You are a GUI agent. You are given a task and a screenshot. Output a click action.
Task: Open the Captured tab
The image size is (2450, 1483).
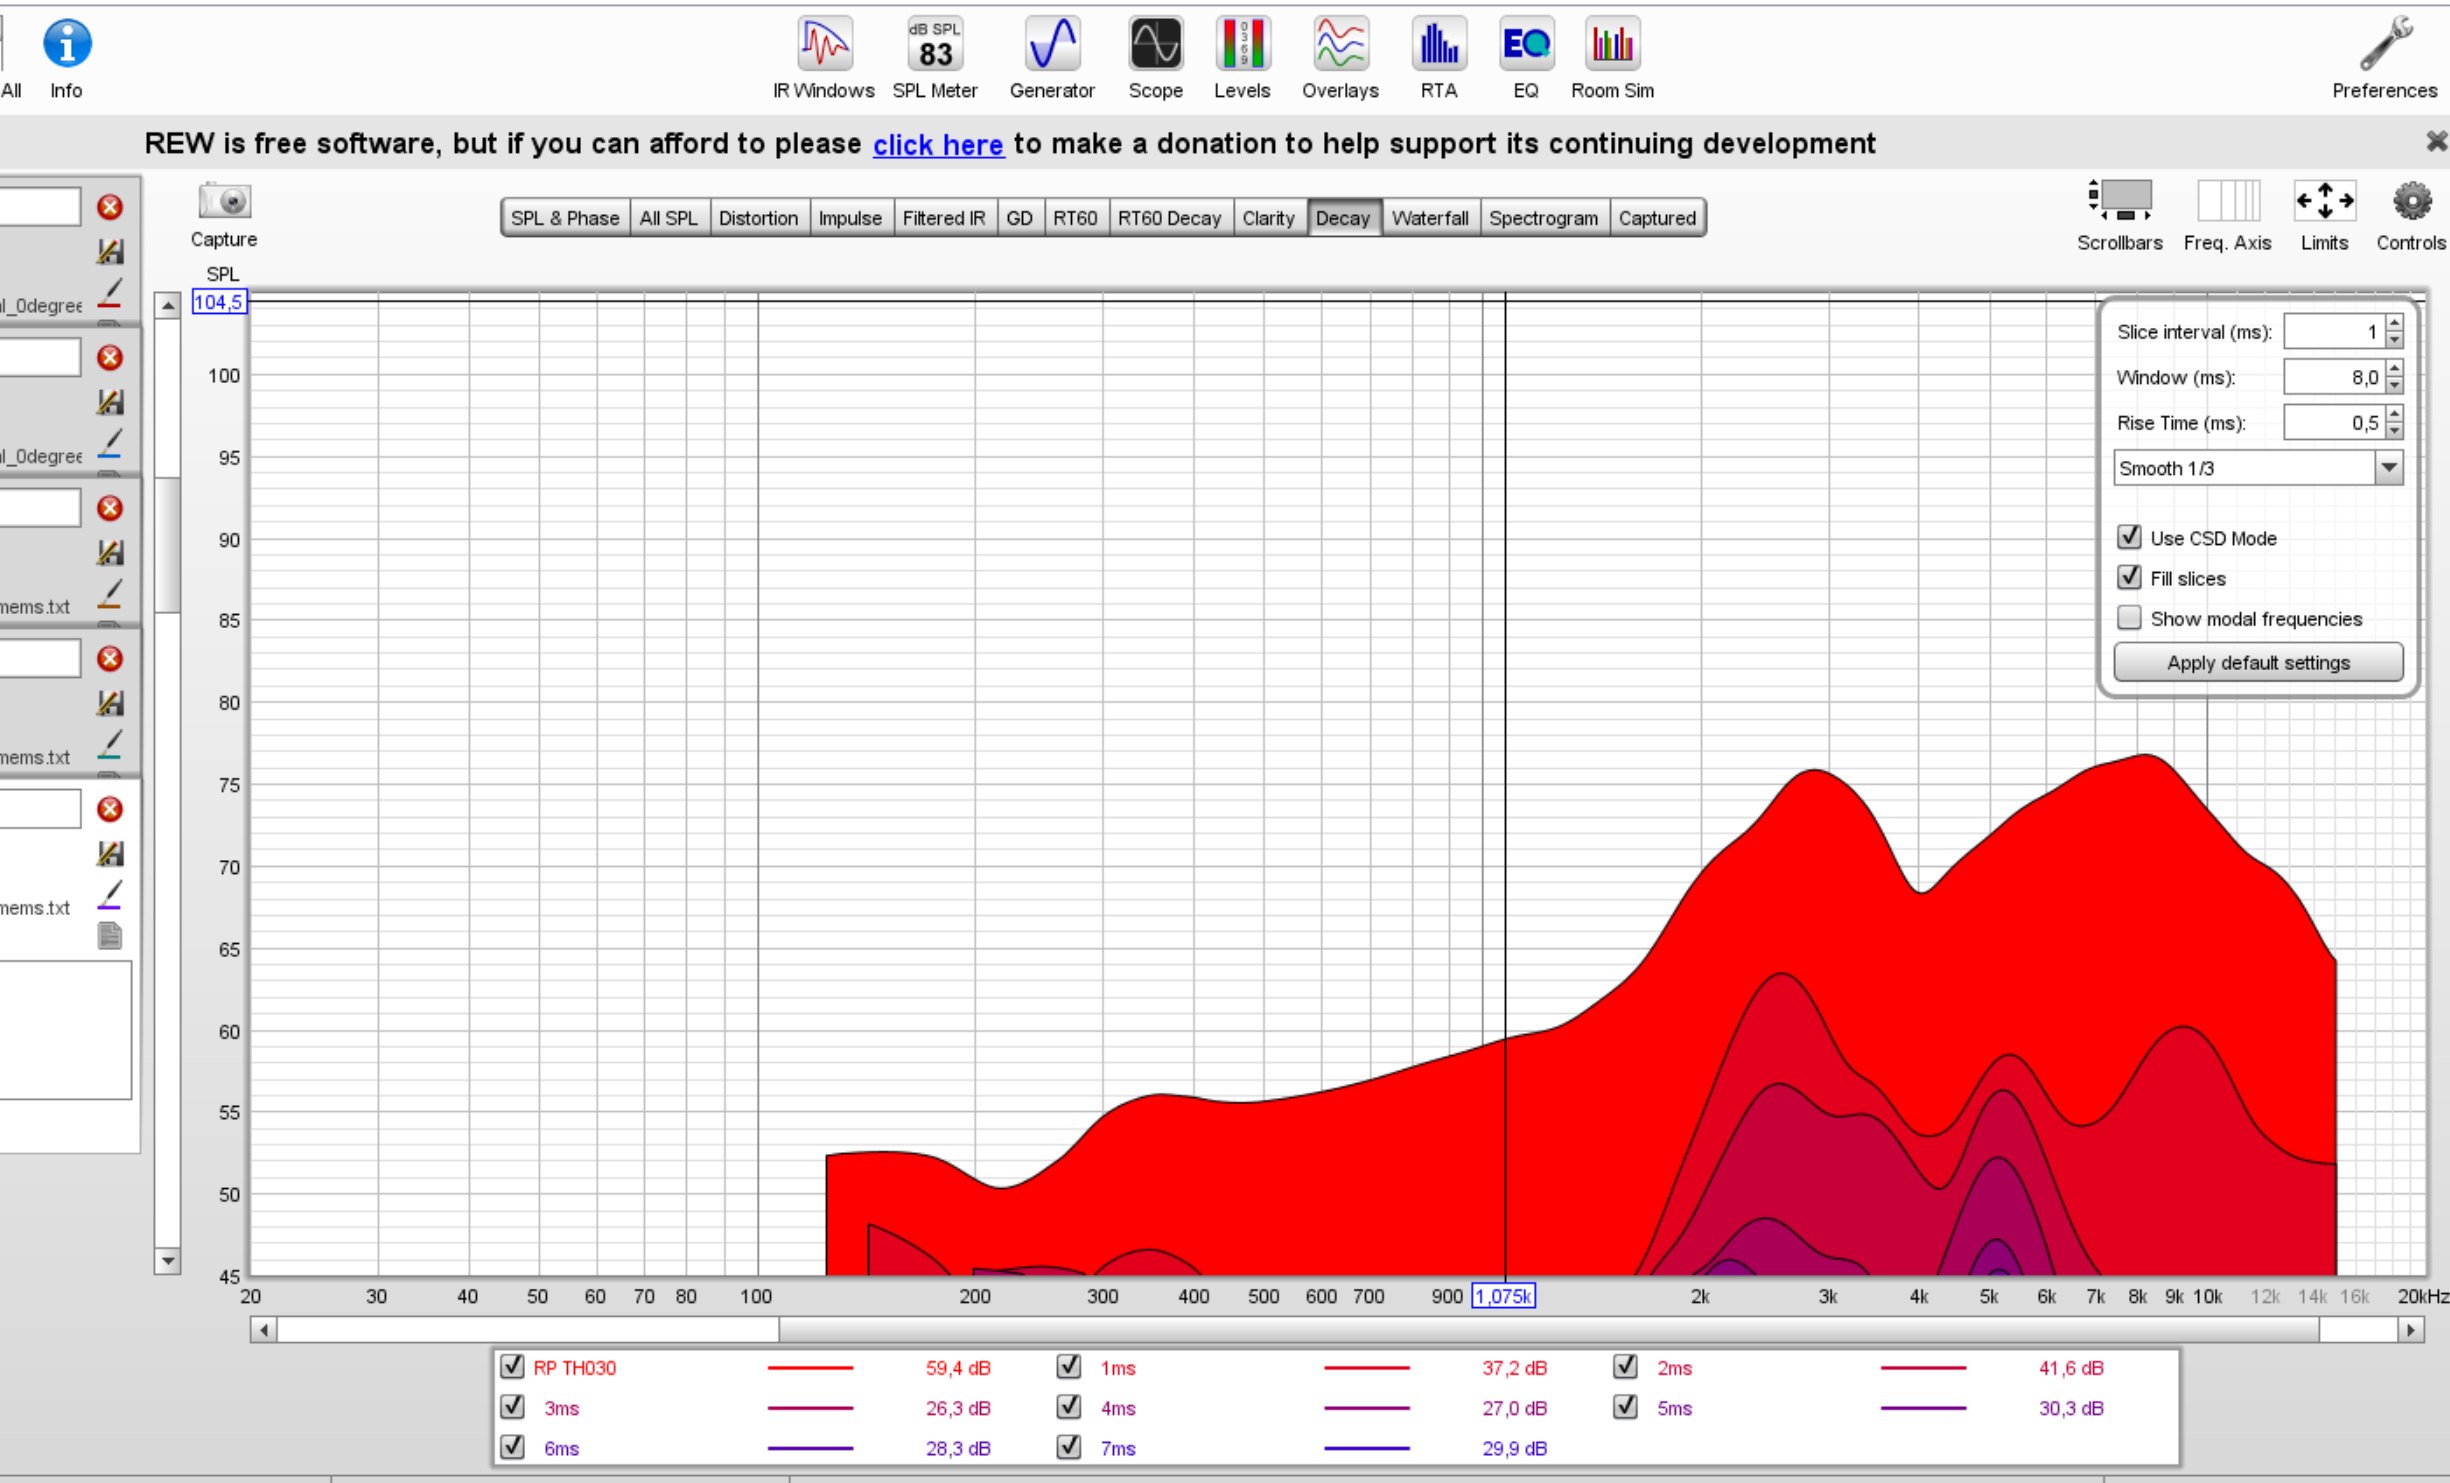click(1657, 218)
